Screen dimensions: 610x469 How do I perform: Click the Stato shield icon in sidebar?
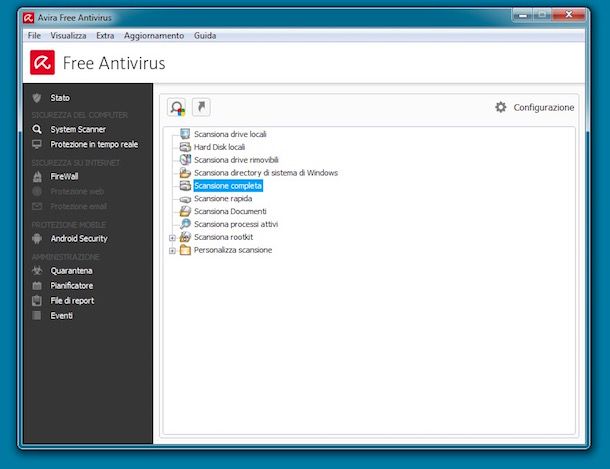click(x=37, y=97)
